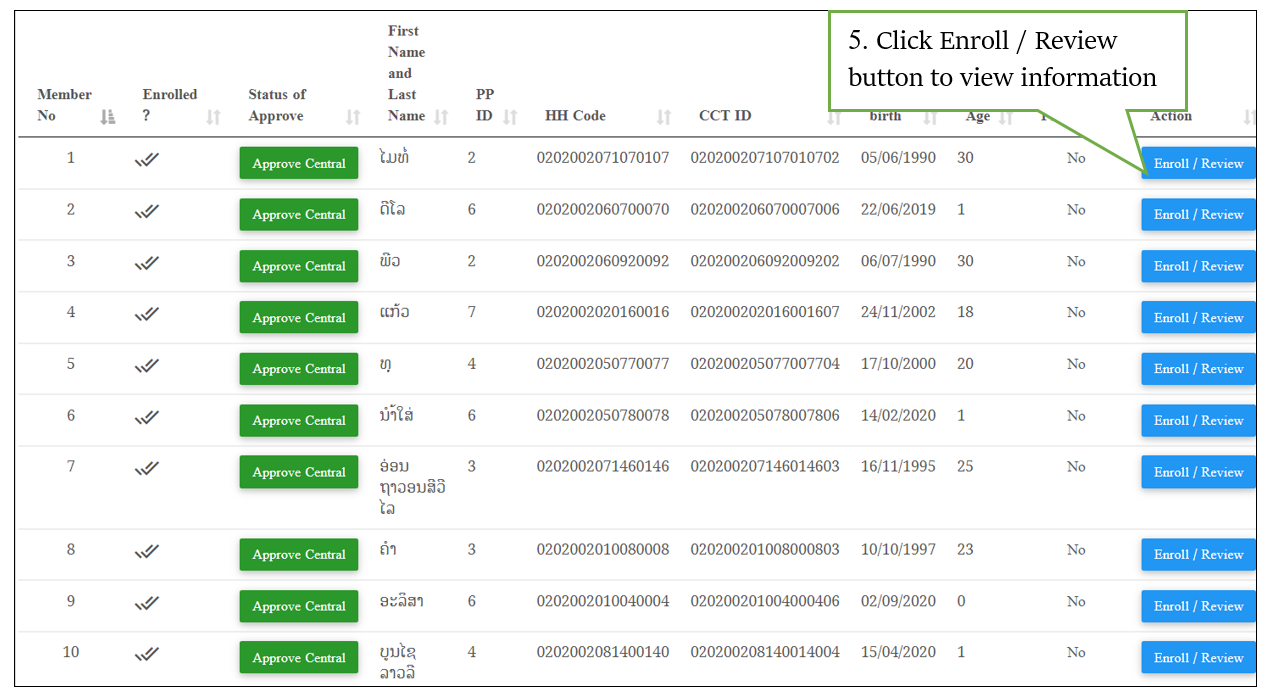The height and width of the screenshot is (698, 1271).
Task: Click the Action column header
Action: (1171, 116)
